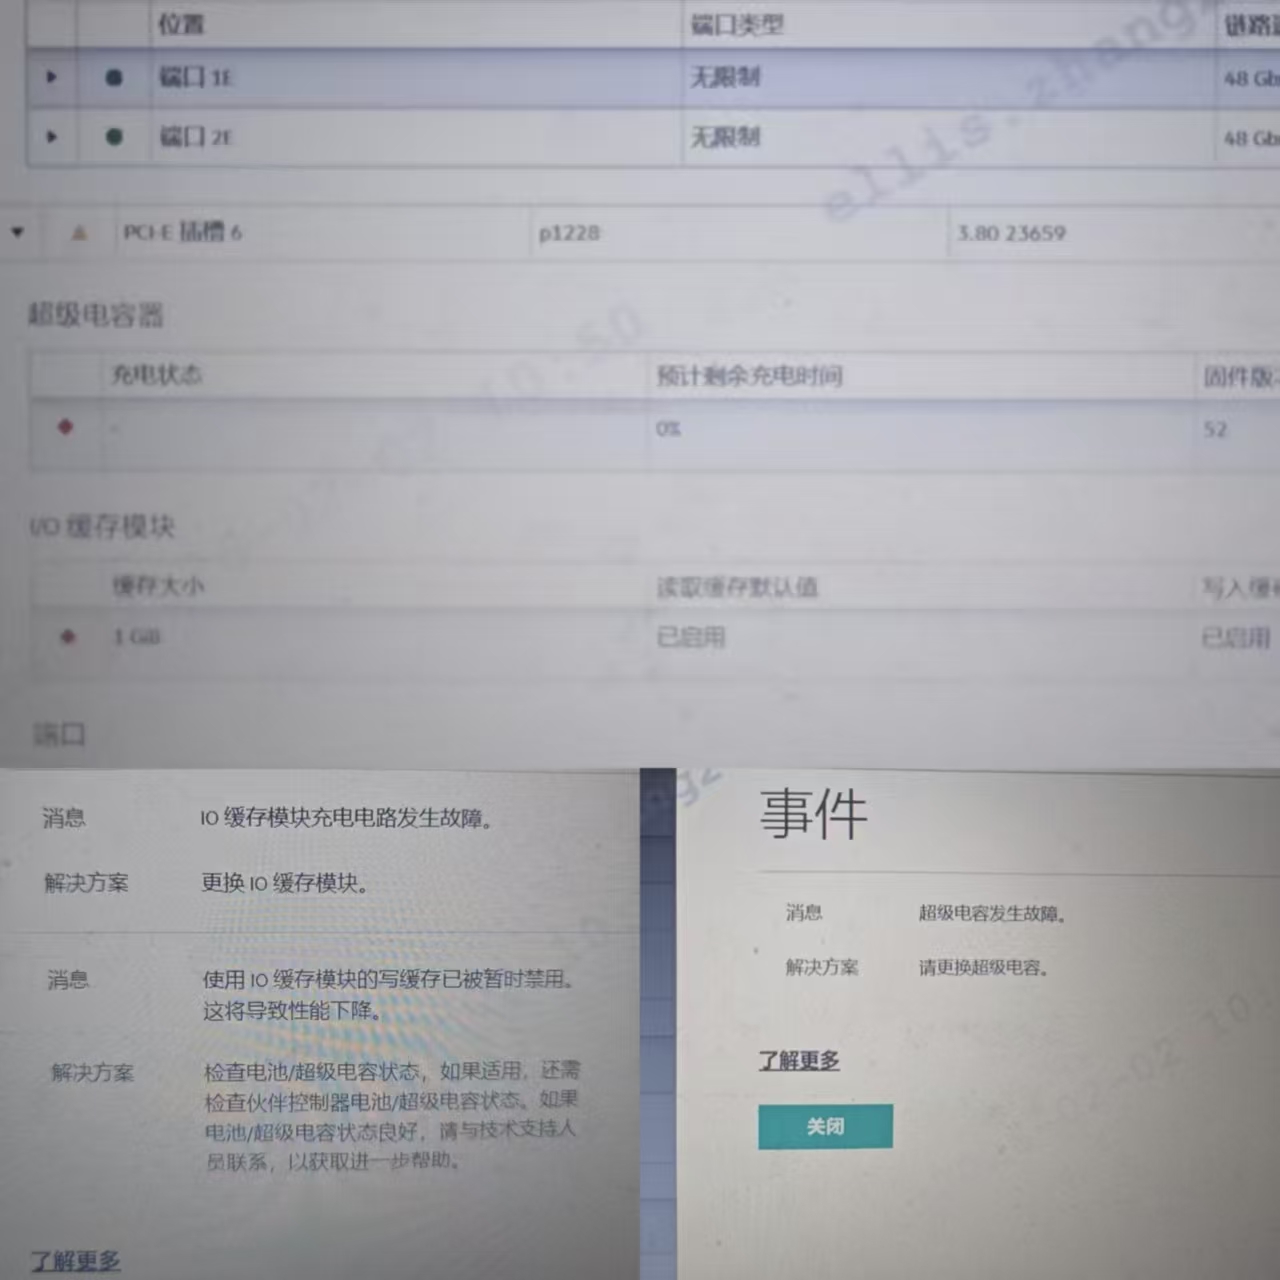Click the 超级电容发生故障 event message
Image resolution: width=1280 pixels, height=1280 pixels.
992,913
